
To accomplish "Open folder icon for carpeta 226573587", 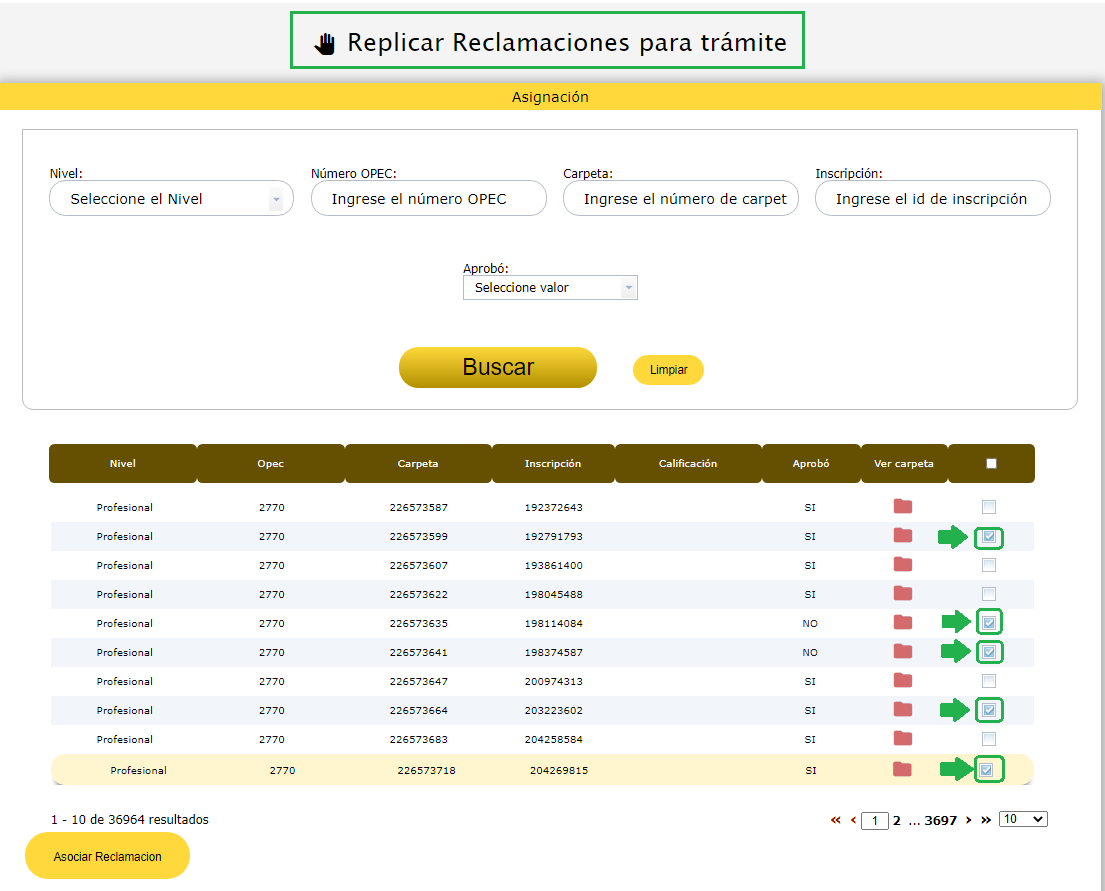I will [903, 506].
